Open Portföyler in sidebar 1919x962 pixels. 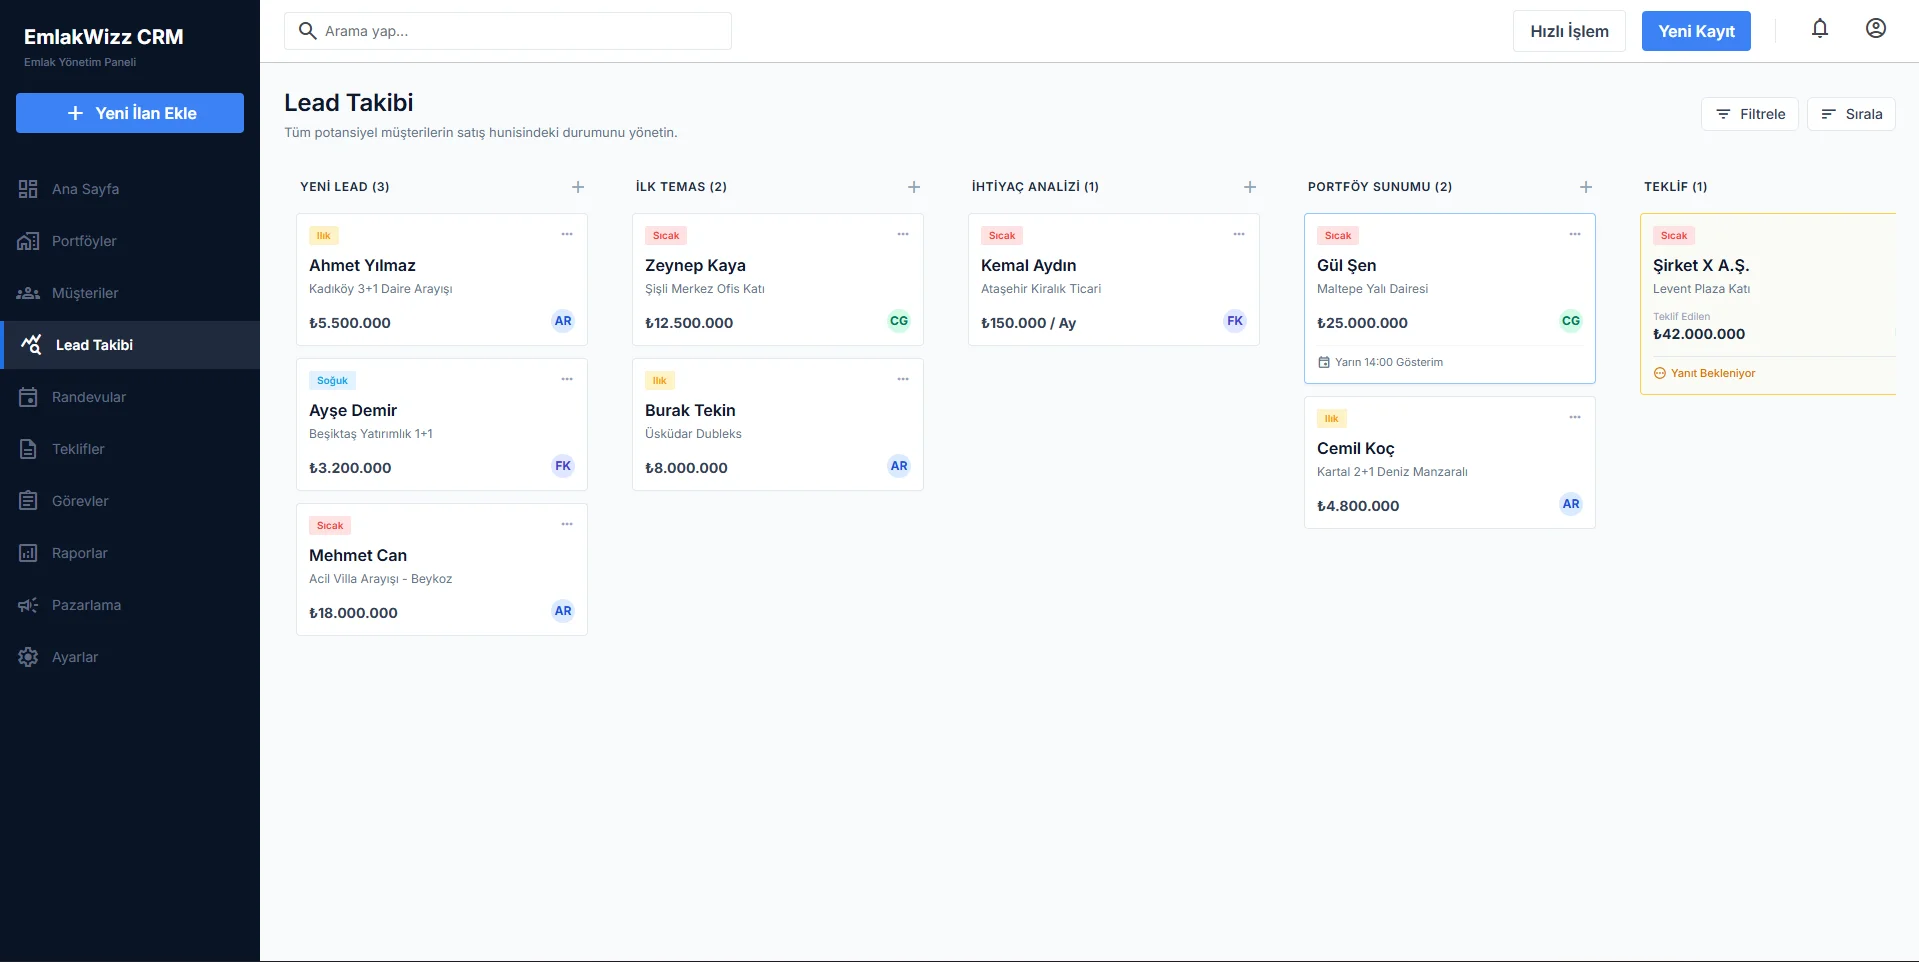point(130,241)
